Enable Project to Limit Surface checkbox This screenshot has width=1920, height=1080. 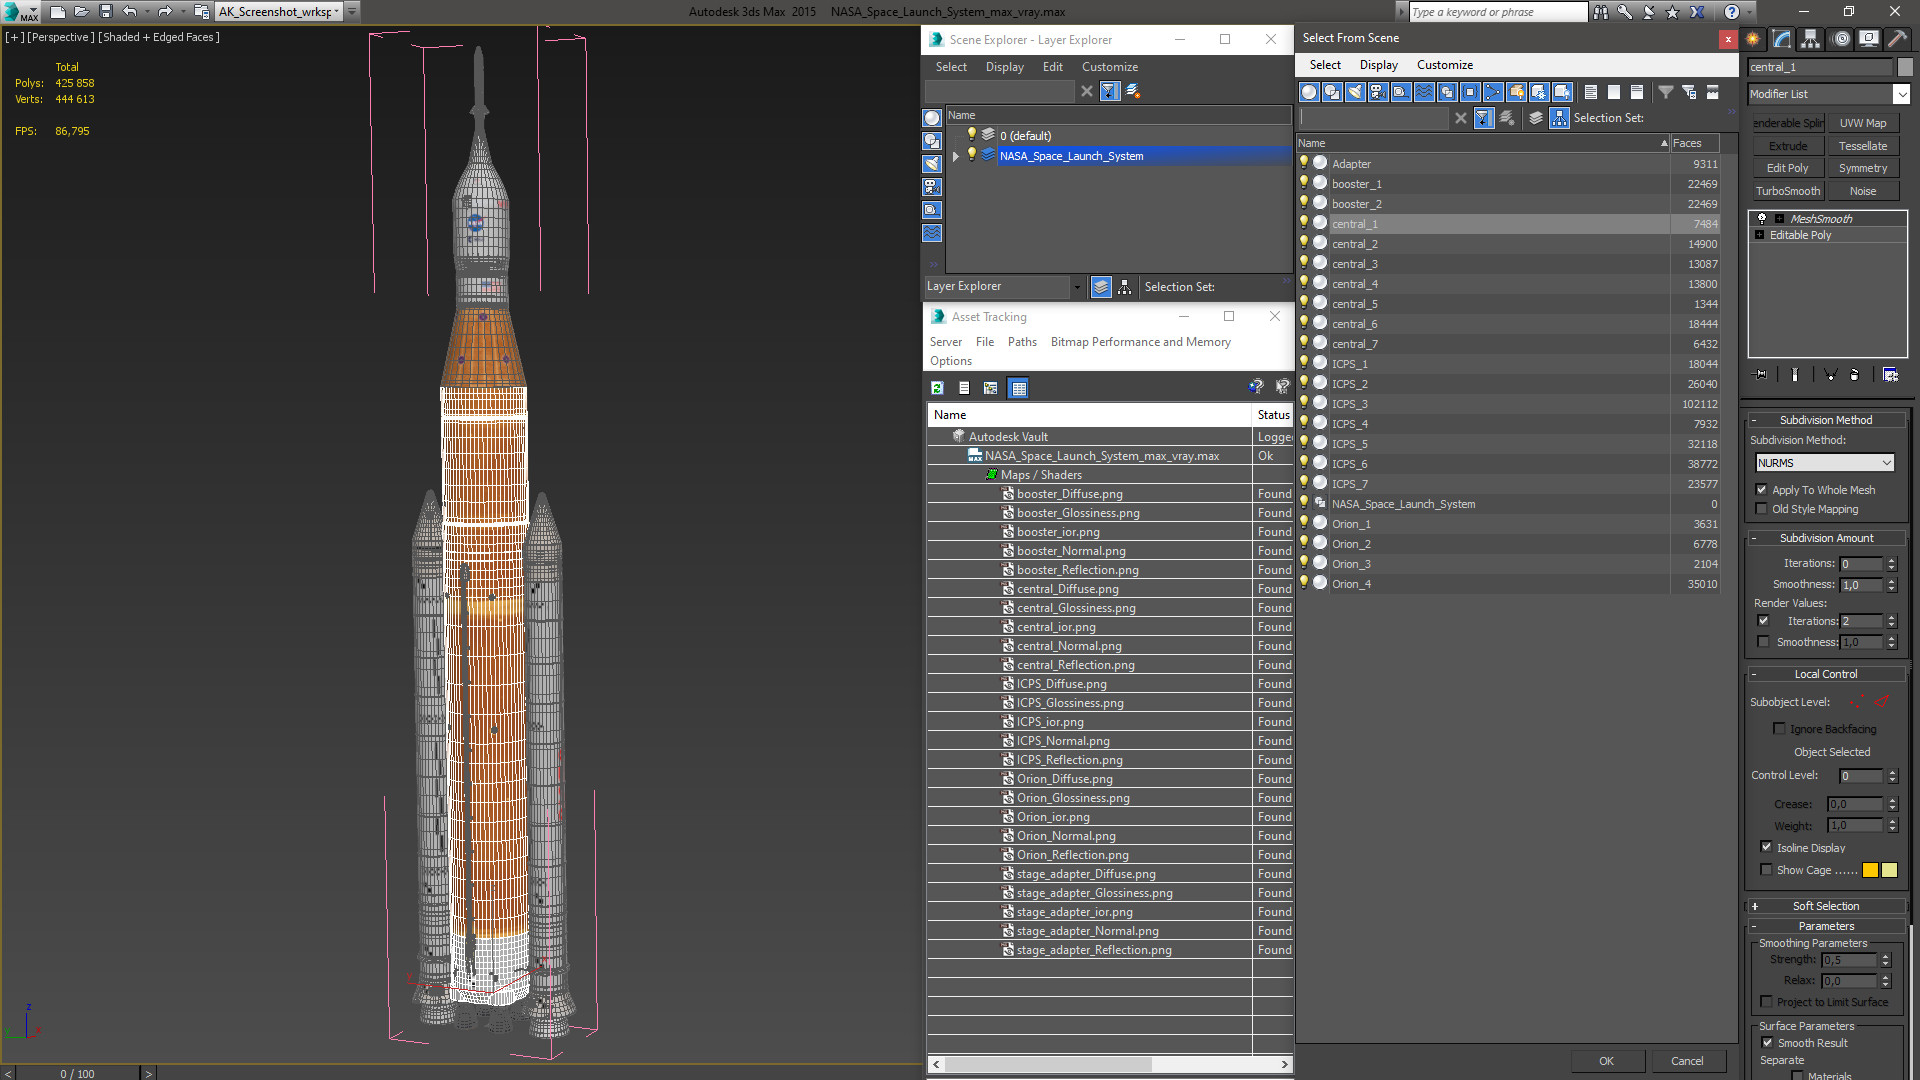coord(1767,1002)
